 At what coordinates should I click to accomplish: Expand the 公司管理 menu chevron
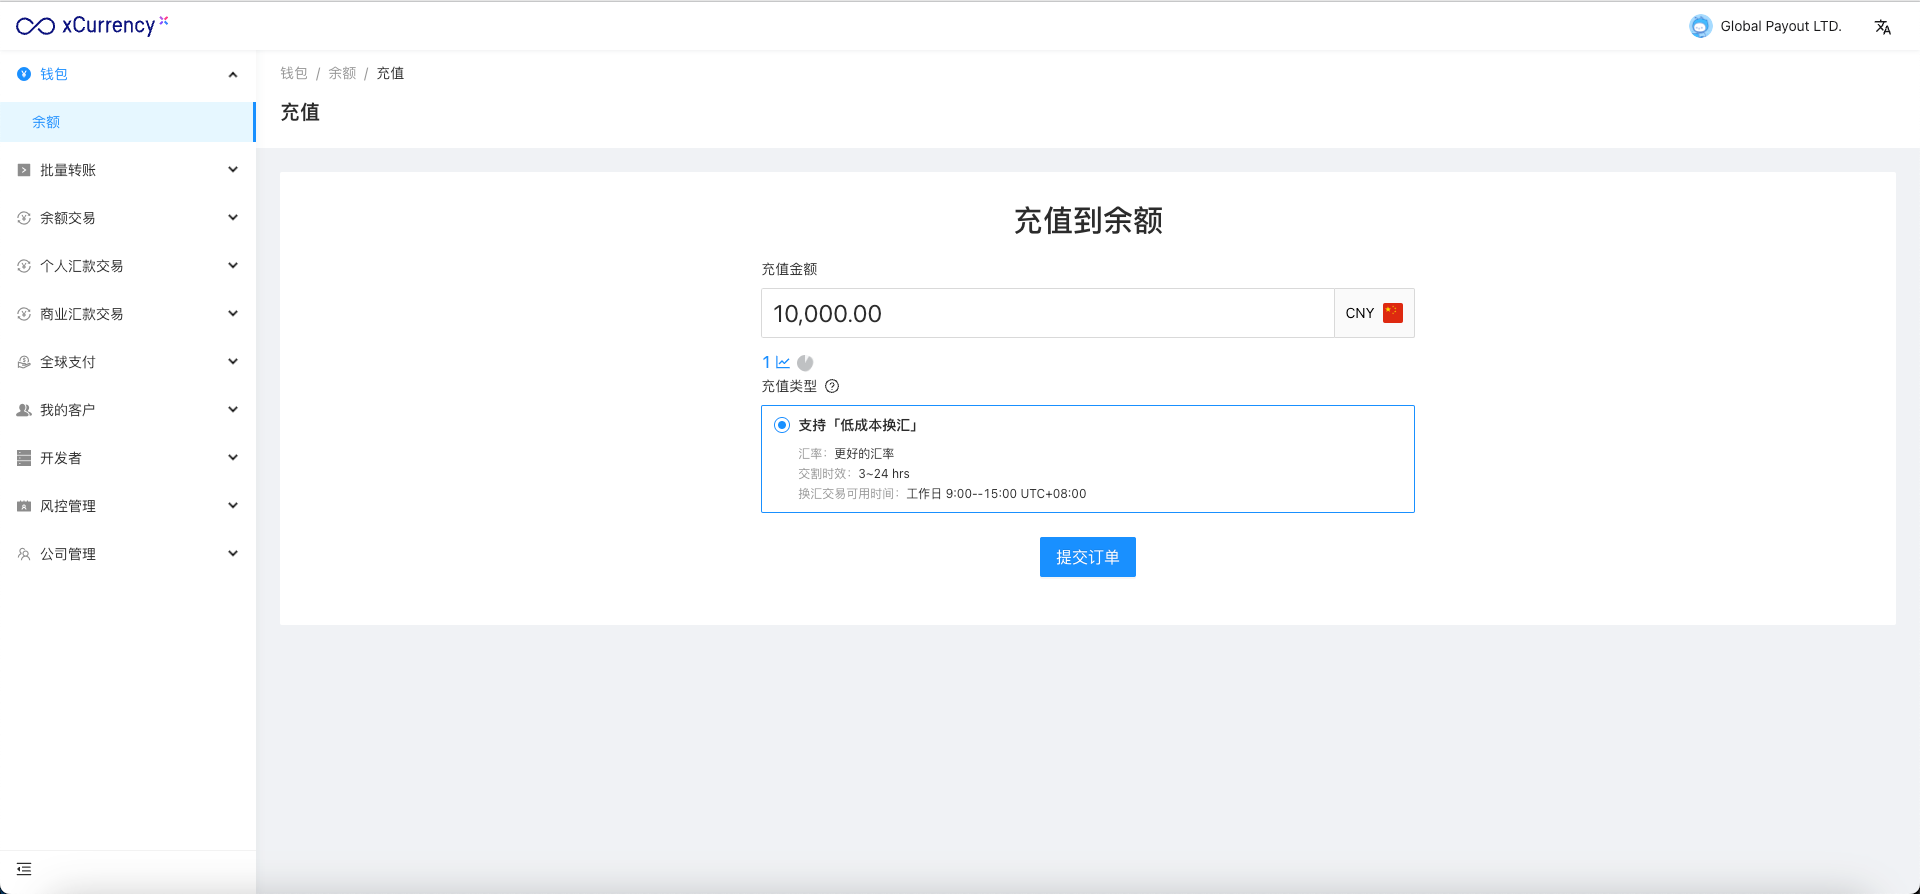click(x=233, y=554)
